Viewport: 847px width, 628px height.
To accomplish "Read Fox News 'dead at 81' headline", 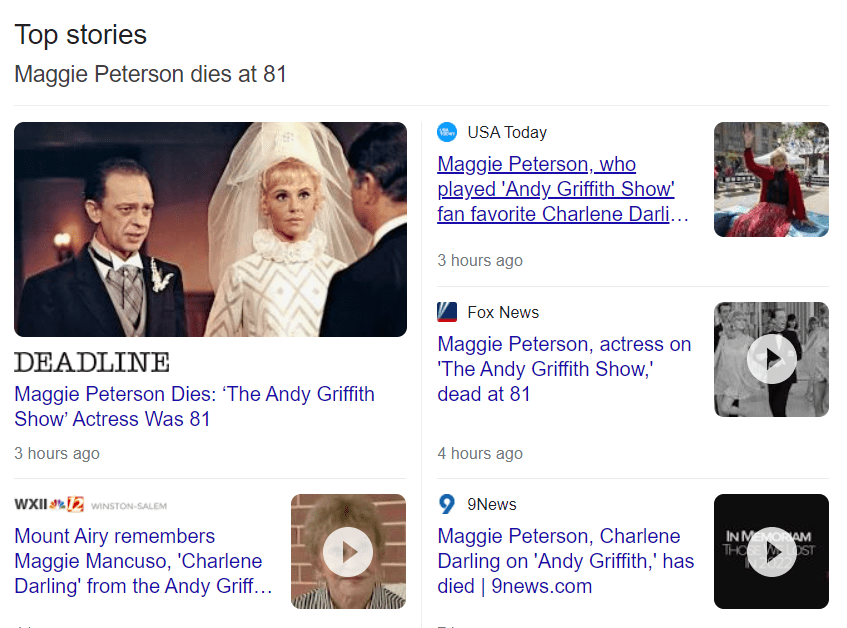I will coord(564,369).
